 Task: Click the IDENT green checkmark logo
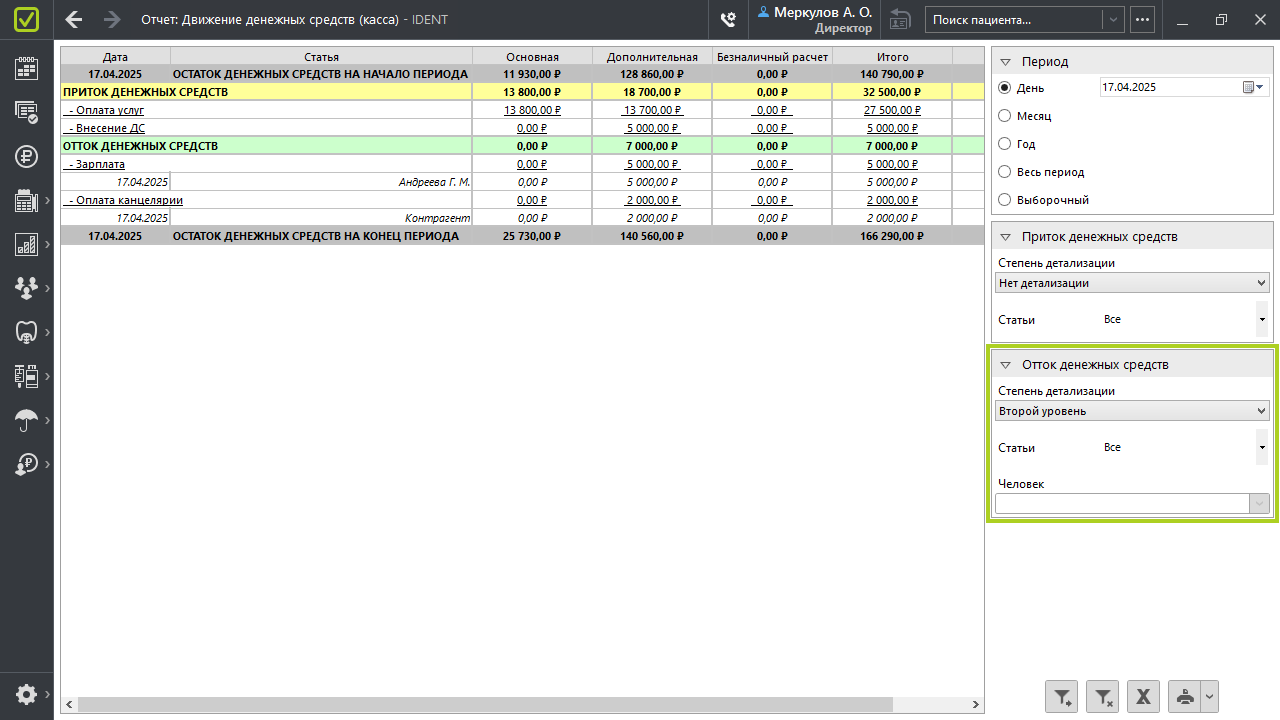[x=27, y=19]
